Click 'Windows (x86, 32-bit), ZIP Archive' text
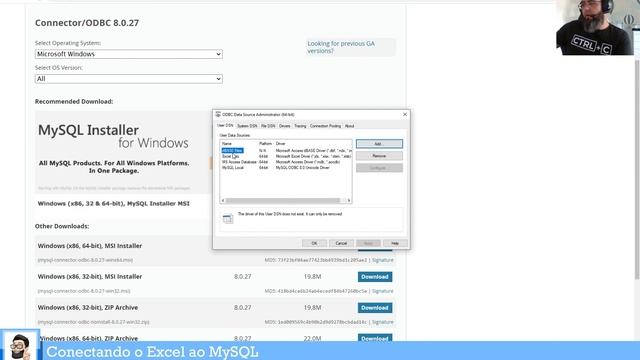The height and width of the screenshot is (360, 640). pyautogui.click(x=88, y=307)
